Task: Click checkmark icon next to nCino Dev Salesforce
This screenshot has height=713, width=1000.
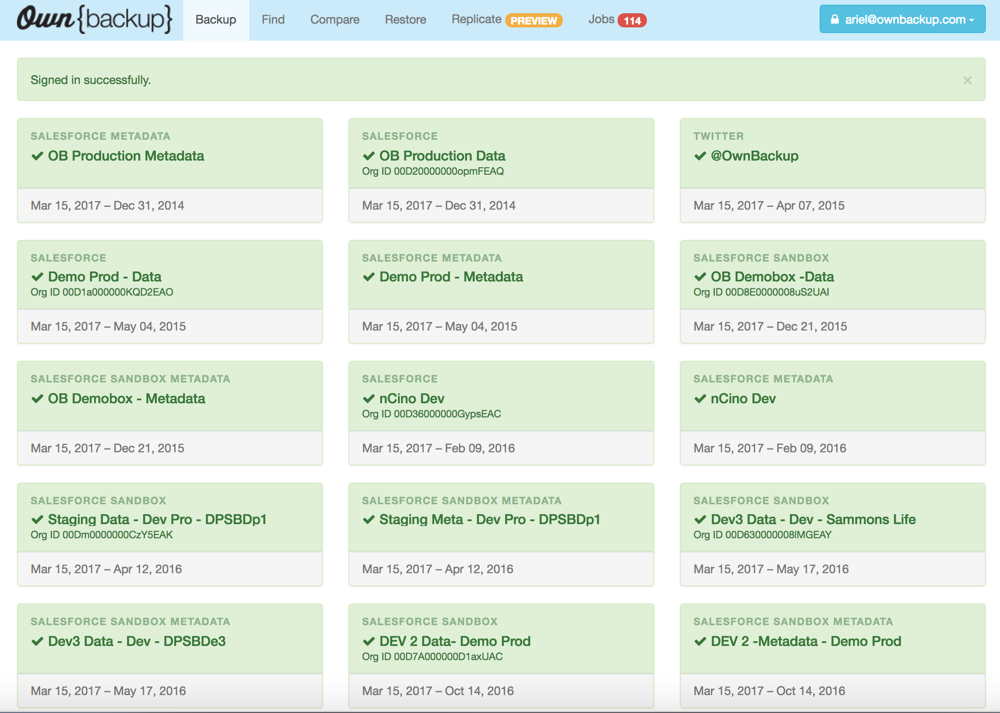Action: pyautogui.click(x=369, y=399)
